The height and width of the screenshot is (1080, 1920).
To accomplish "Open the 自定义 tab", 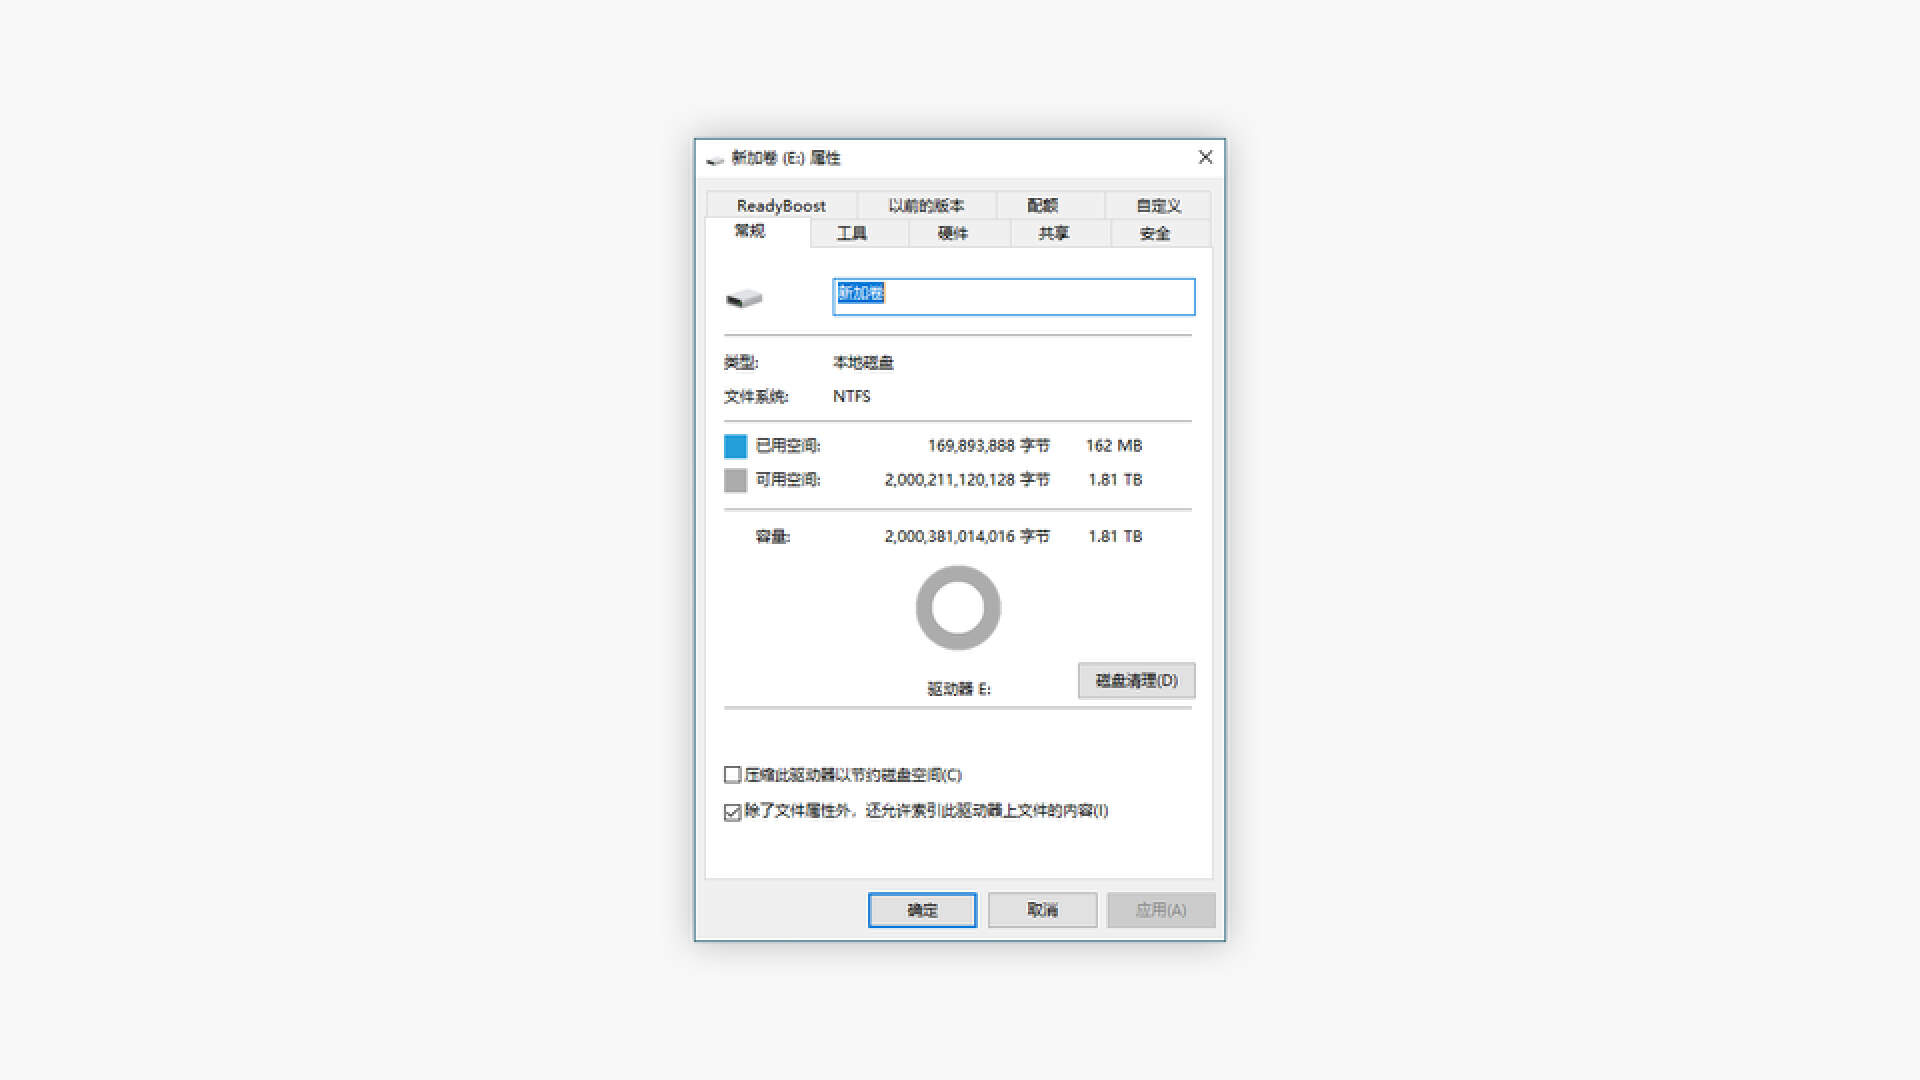I will pyautogui.click(x=1156, y=205).
